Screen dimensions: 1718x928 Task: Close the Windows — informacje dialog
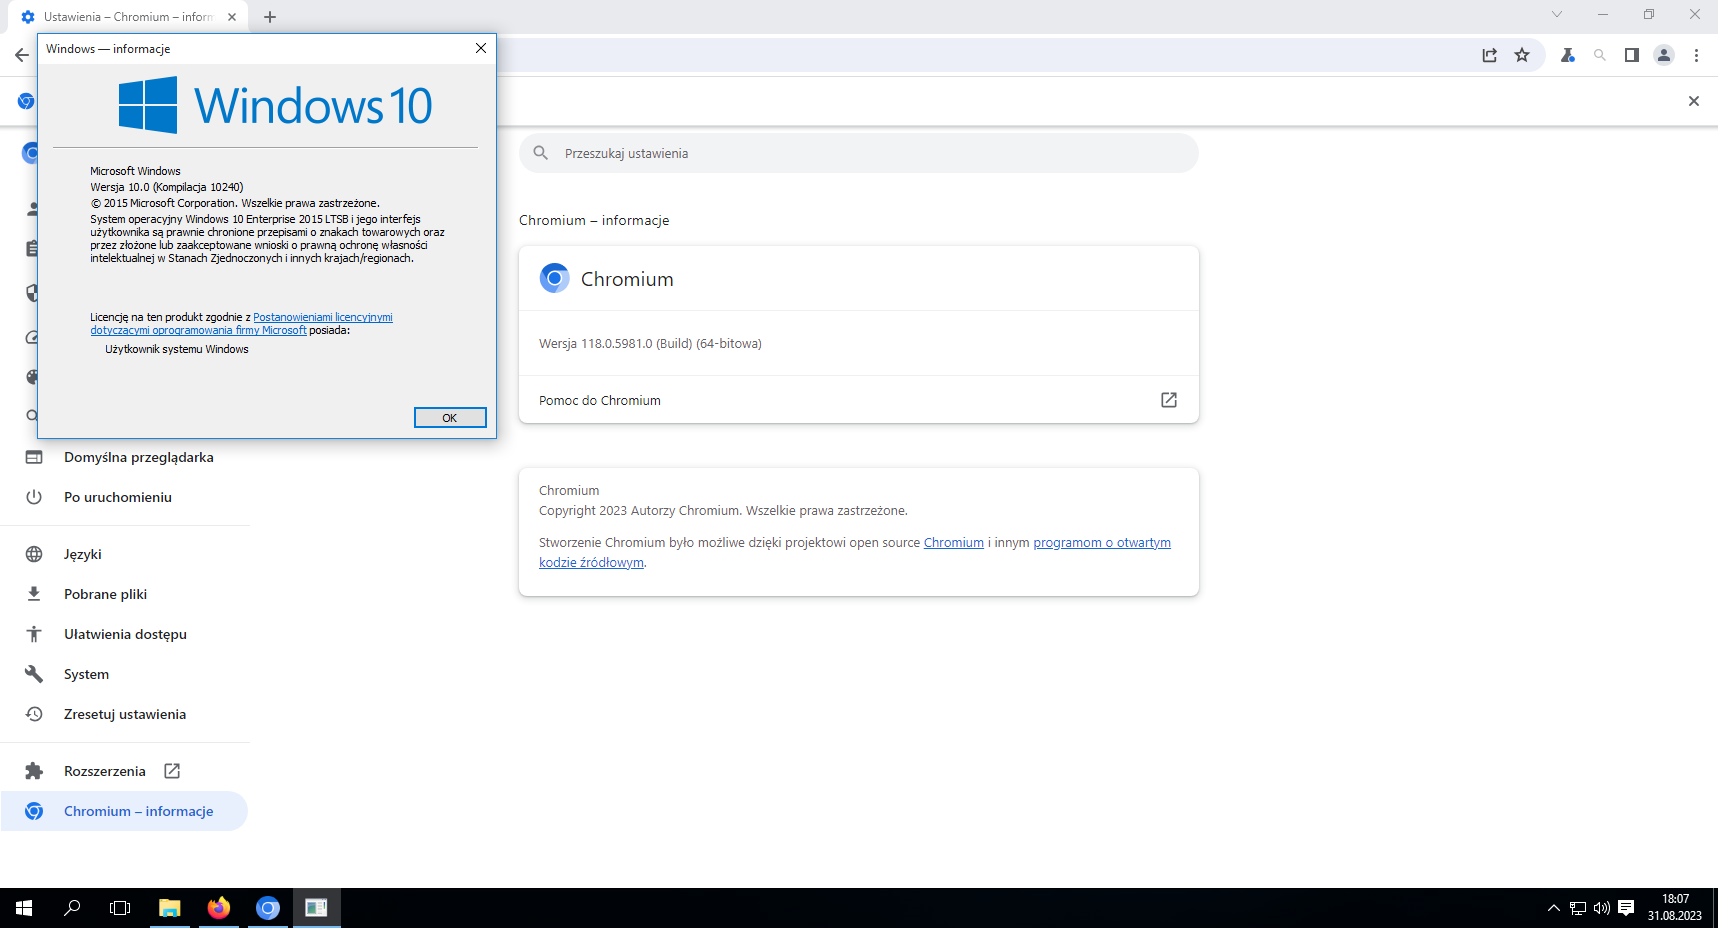coord(481,48)
